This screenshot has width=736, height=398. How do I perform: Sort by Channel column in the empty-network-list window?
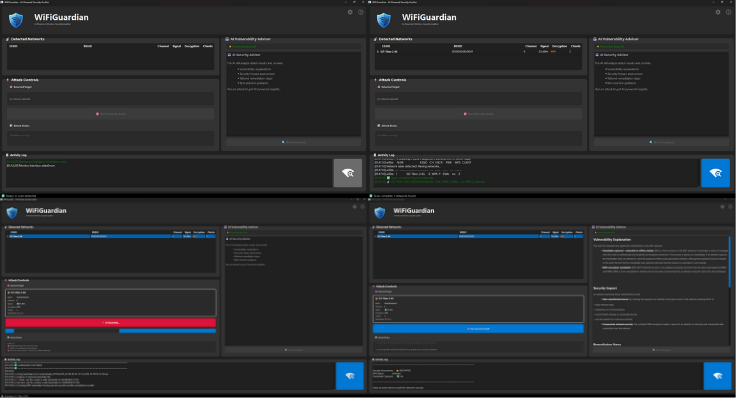click(163, 46)
